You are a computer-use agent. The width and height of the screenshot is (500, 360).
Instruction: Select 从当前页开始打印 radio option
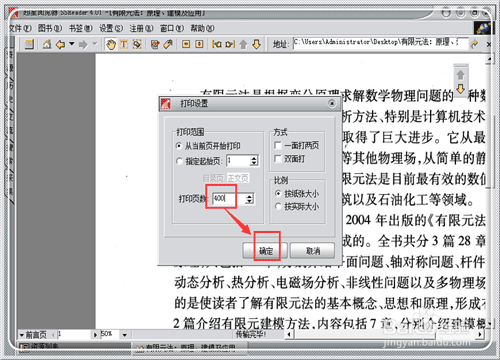[179, 146]
